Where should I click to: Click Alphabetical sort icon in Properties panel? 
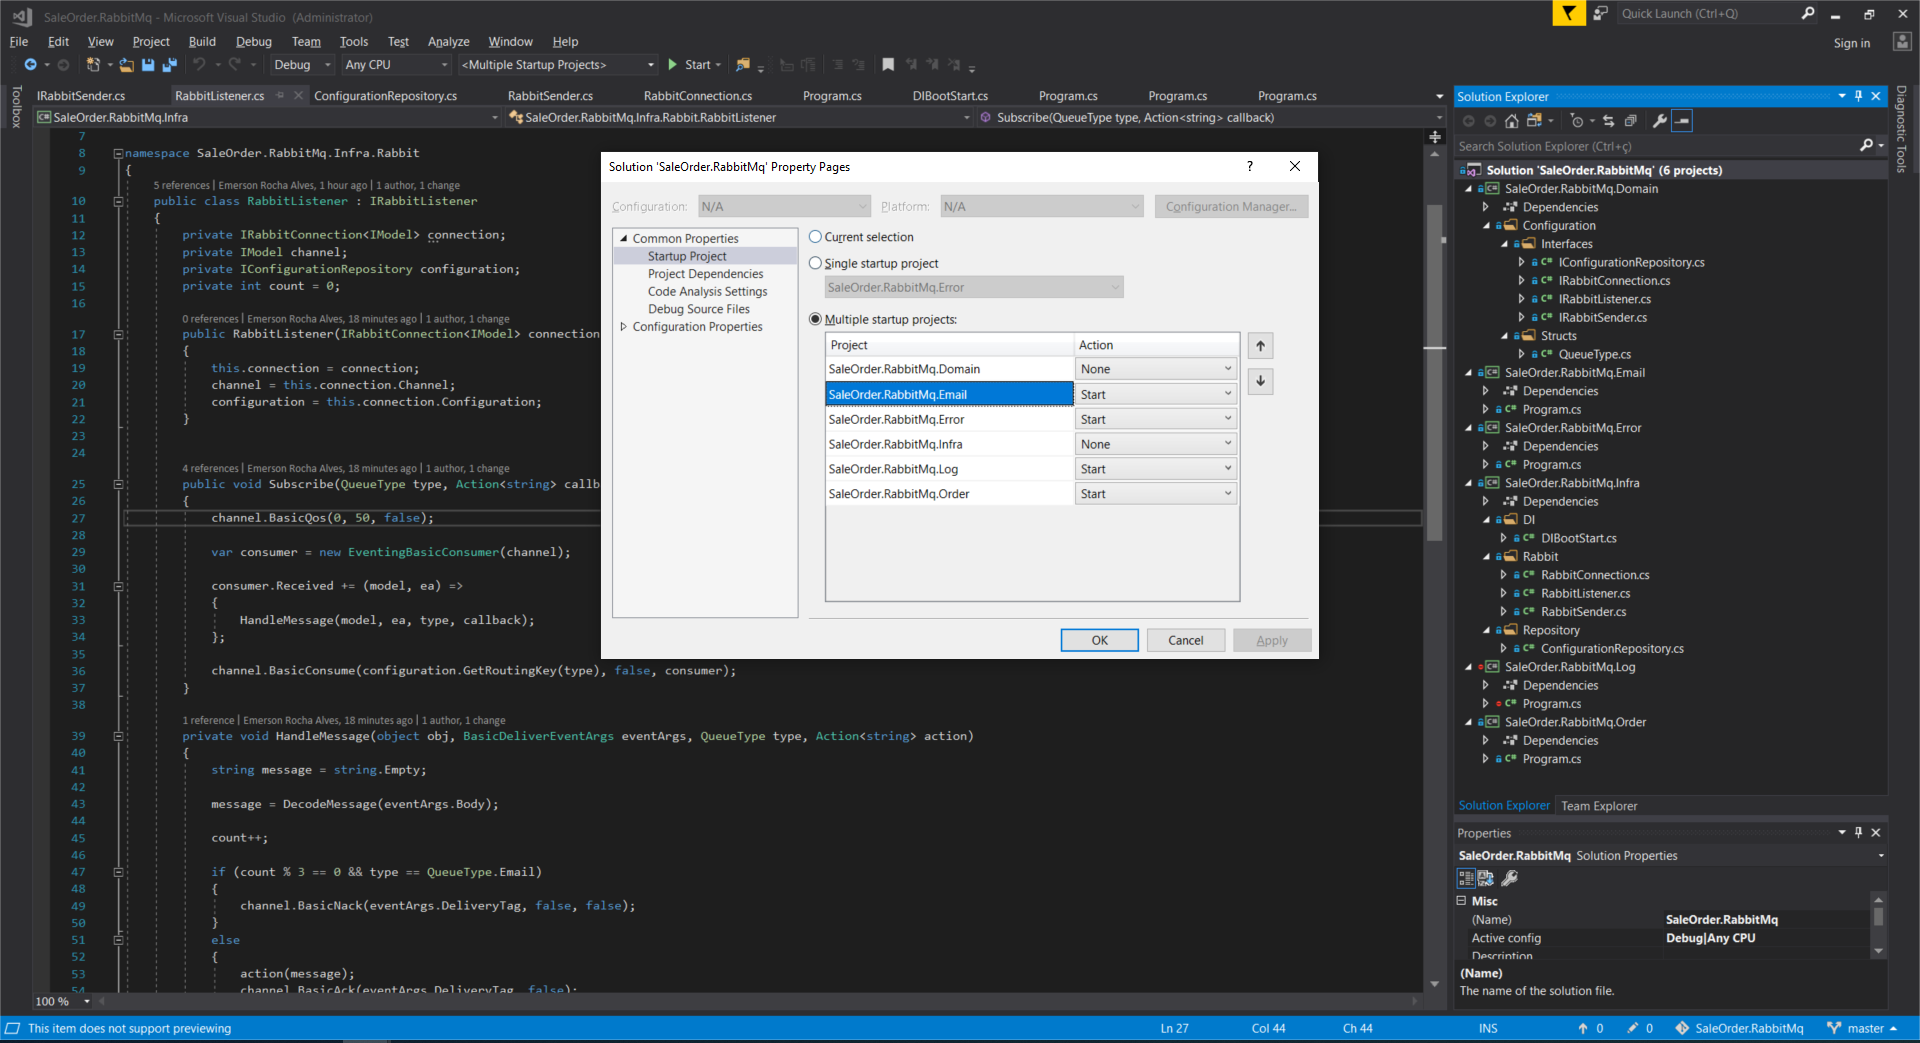click(1486, 878)
